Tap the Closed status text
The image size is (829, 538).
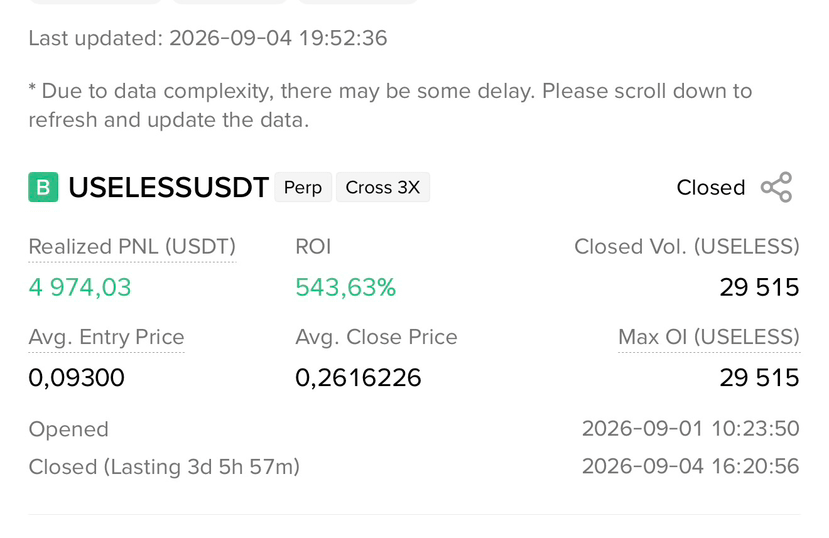[x=711, y=188]
